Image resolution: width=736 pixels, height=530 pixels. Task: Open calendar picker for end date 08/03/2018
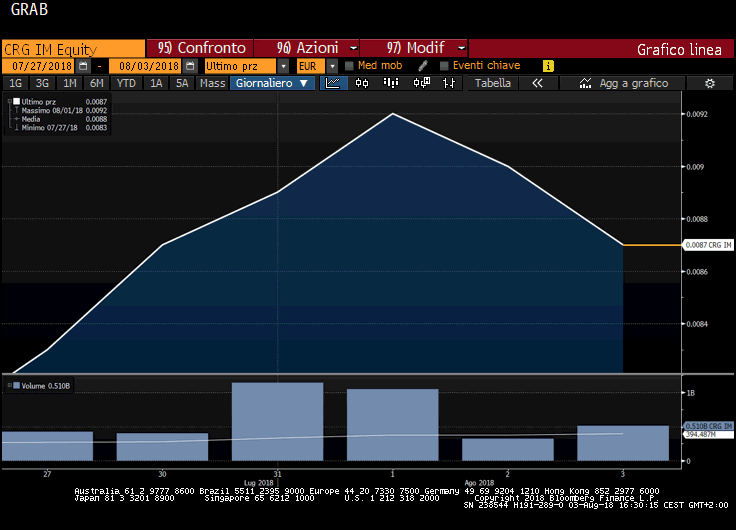coord(189,66)
